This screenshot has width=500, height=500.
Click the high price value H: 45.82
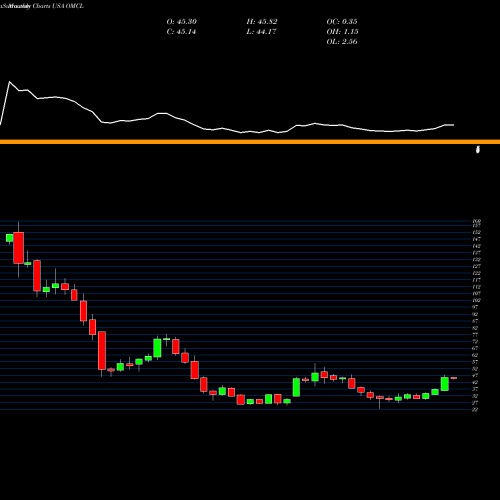(x=262, y=22)
